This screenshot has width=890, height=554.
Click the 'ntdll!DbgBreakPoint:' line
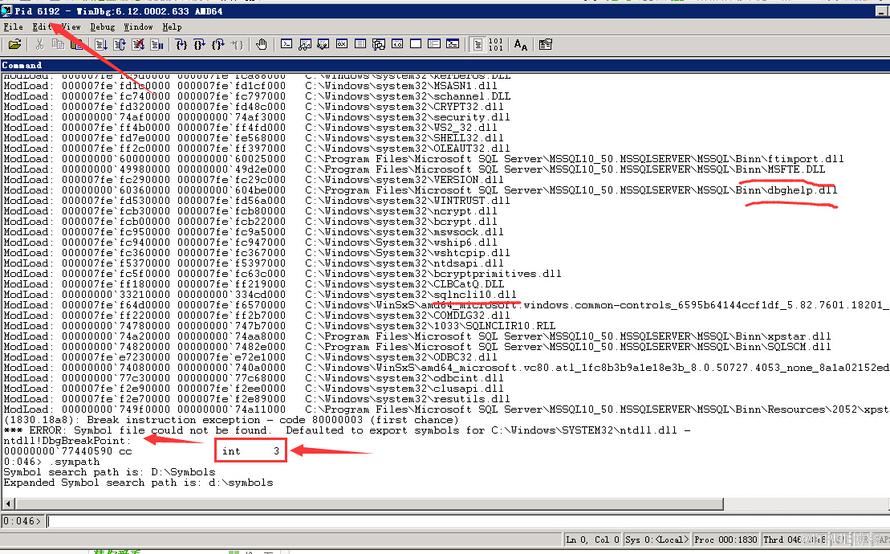click(67, 440)
